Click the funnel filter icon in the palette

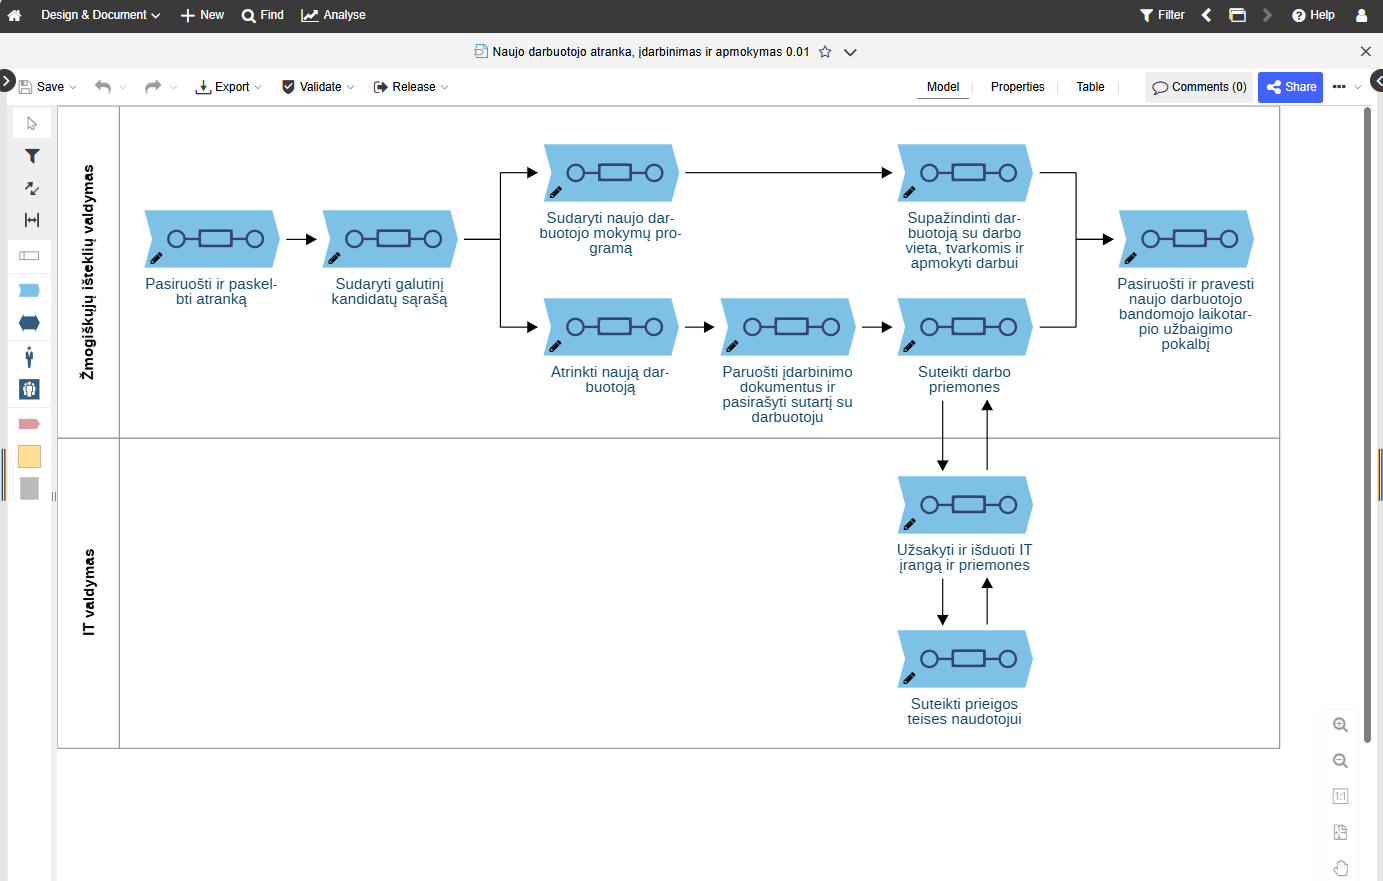tap(32, 156)
